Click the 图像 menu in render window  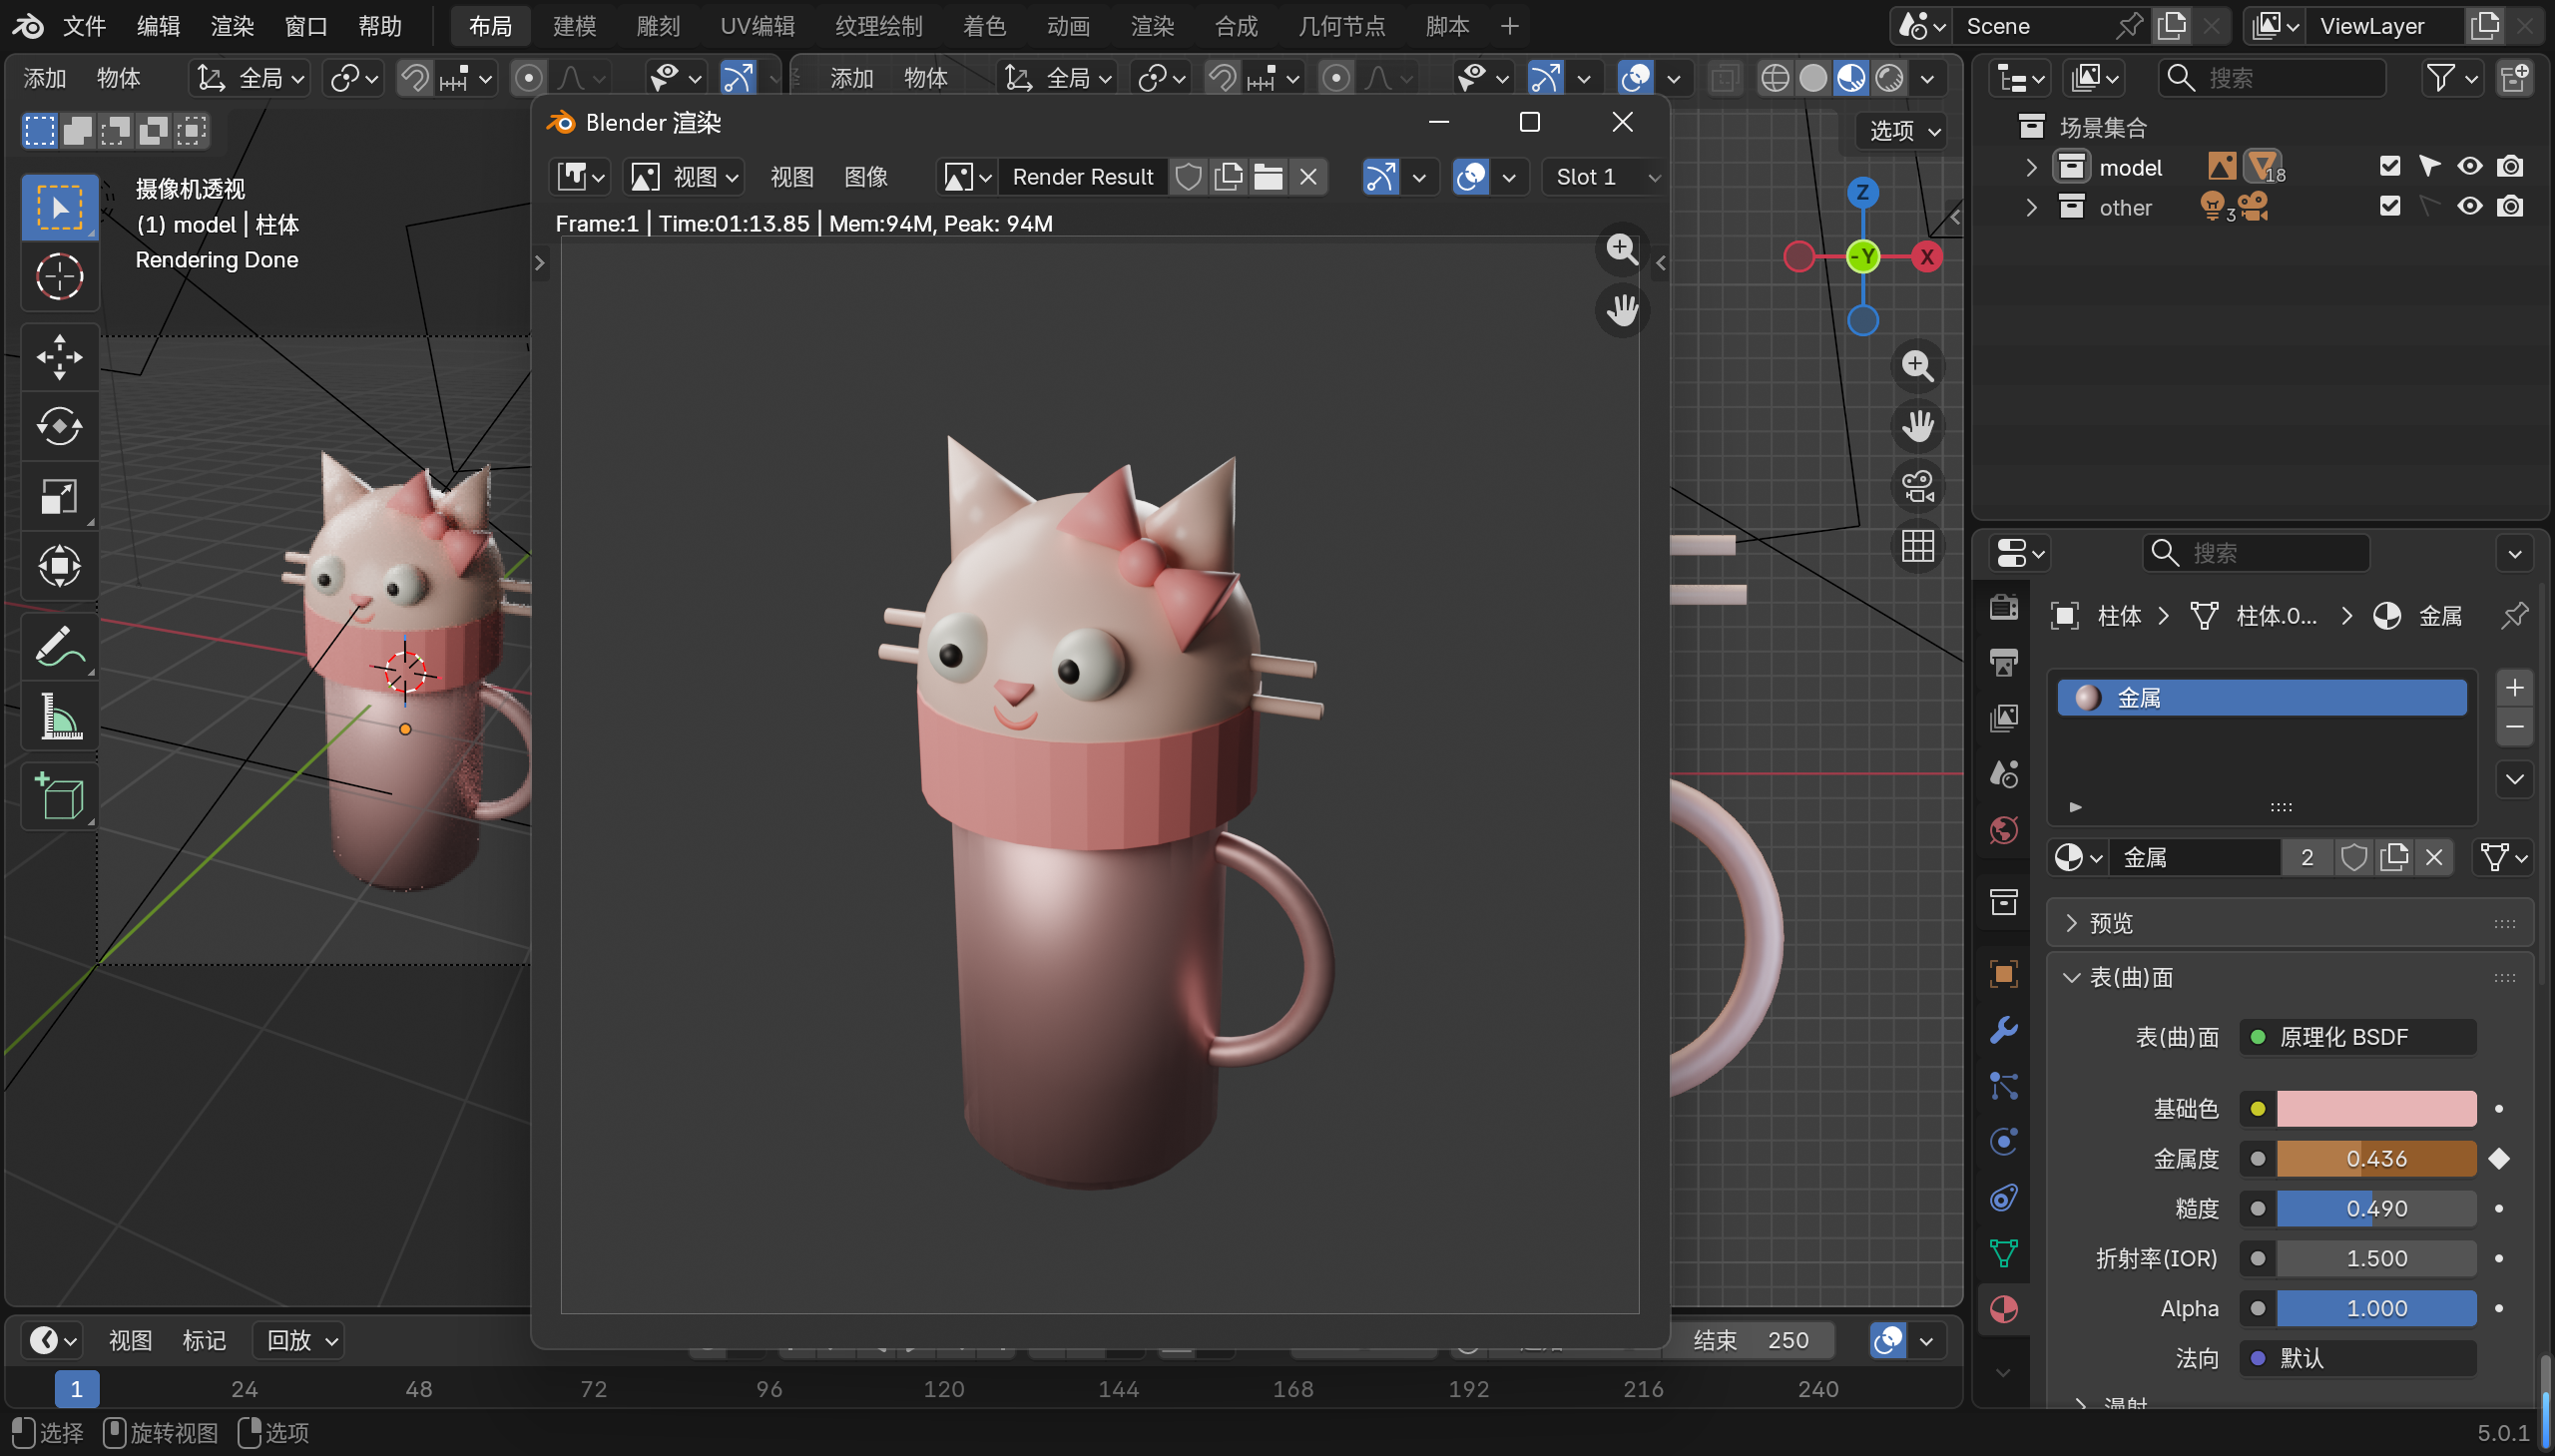pos(865,177)
